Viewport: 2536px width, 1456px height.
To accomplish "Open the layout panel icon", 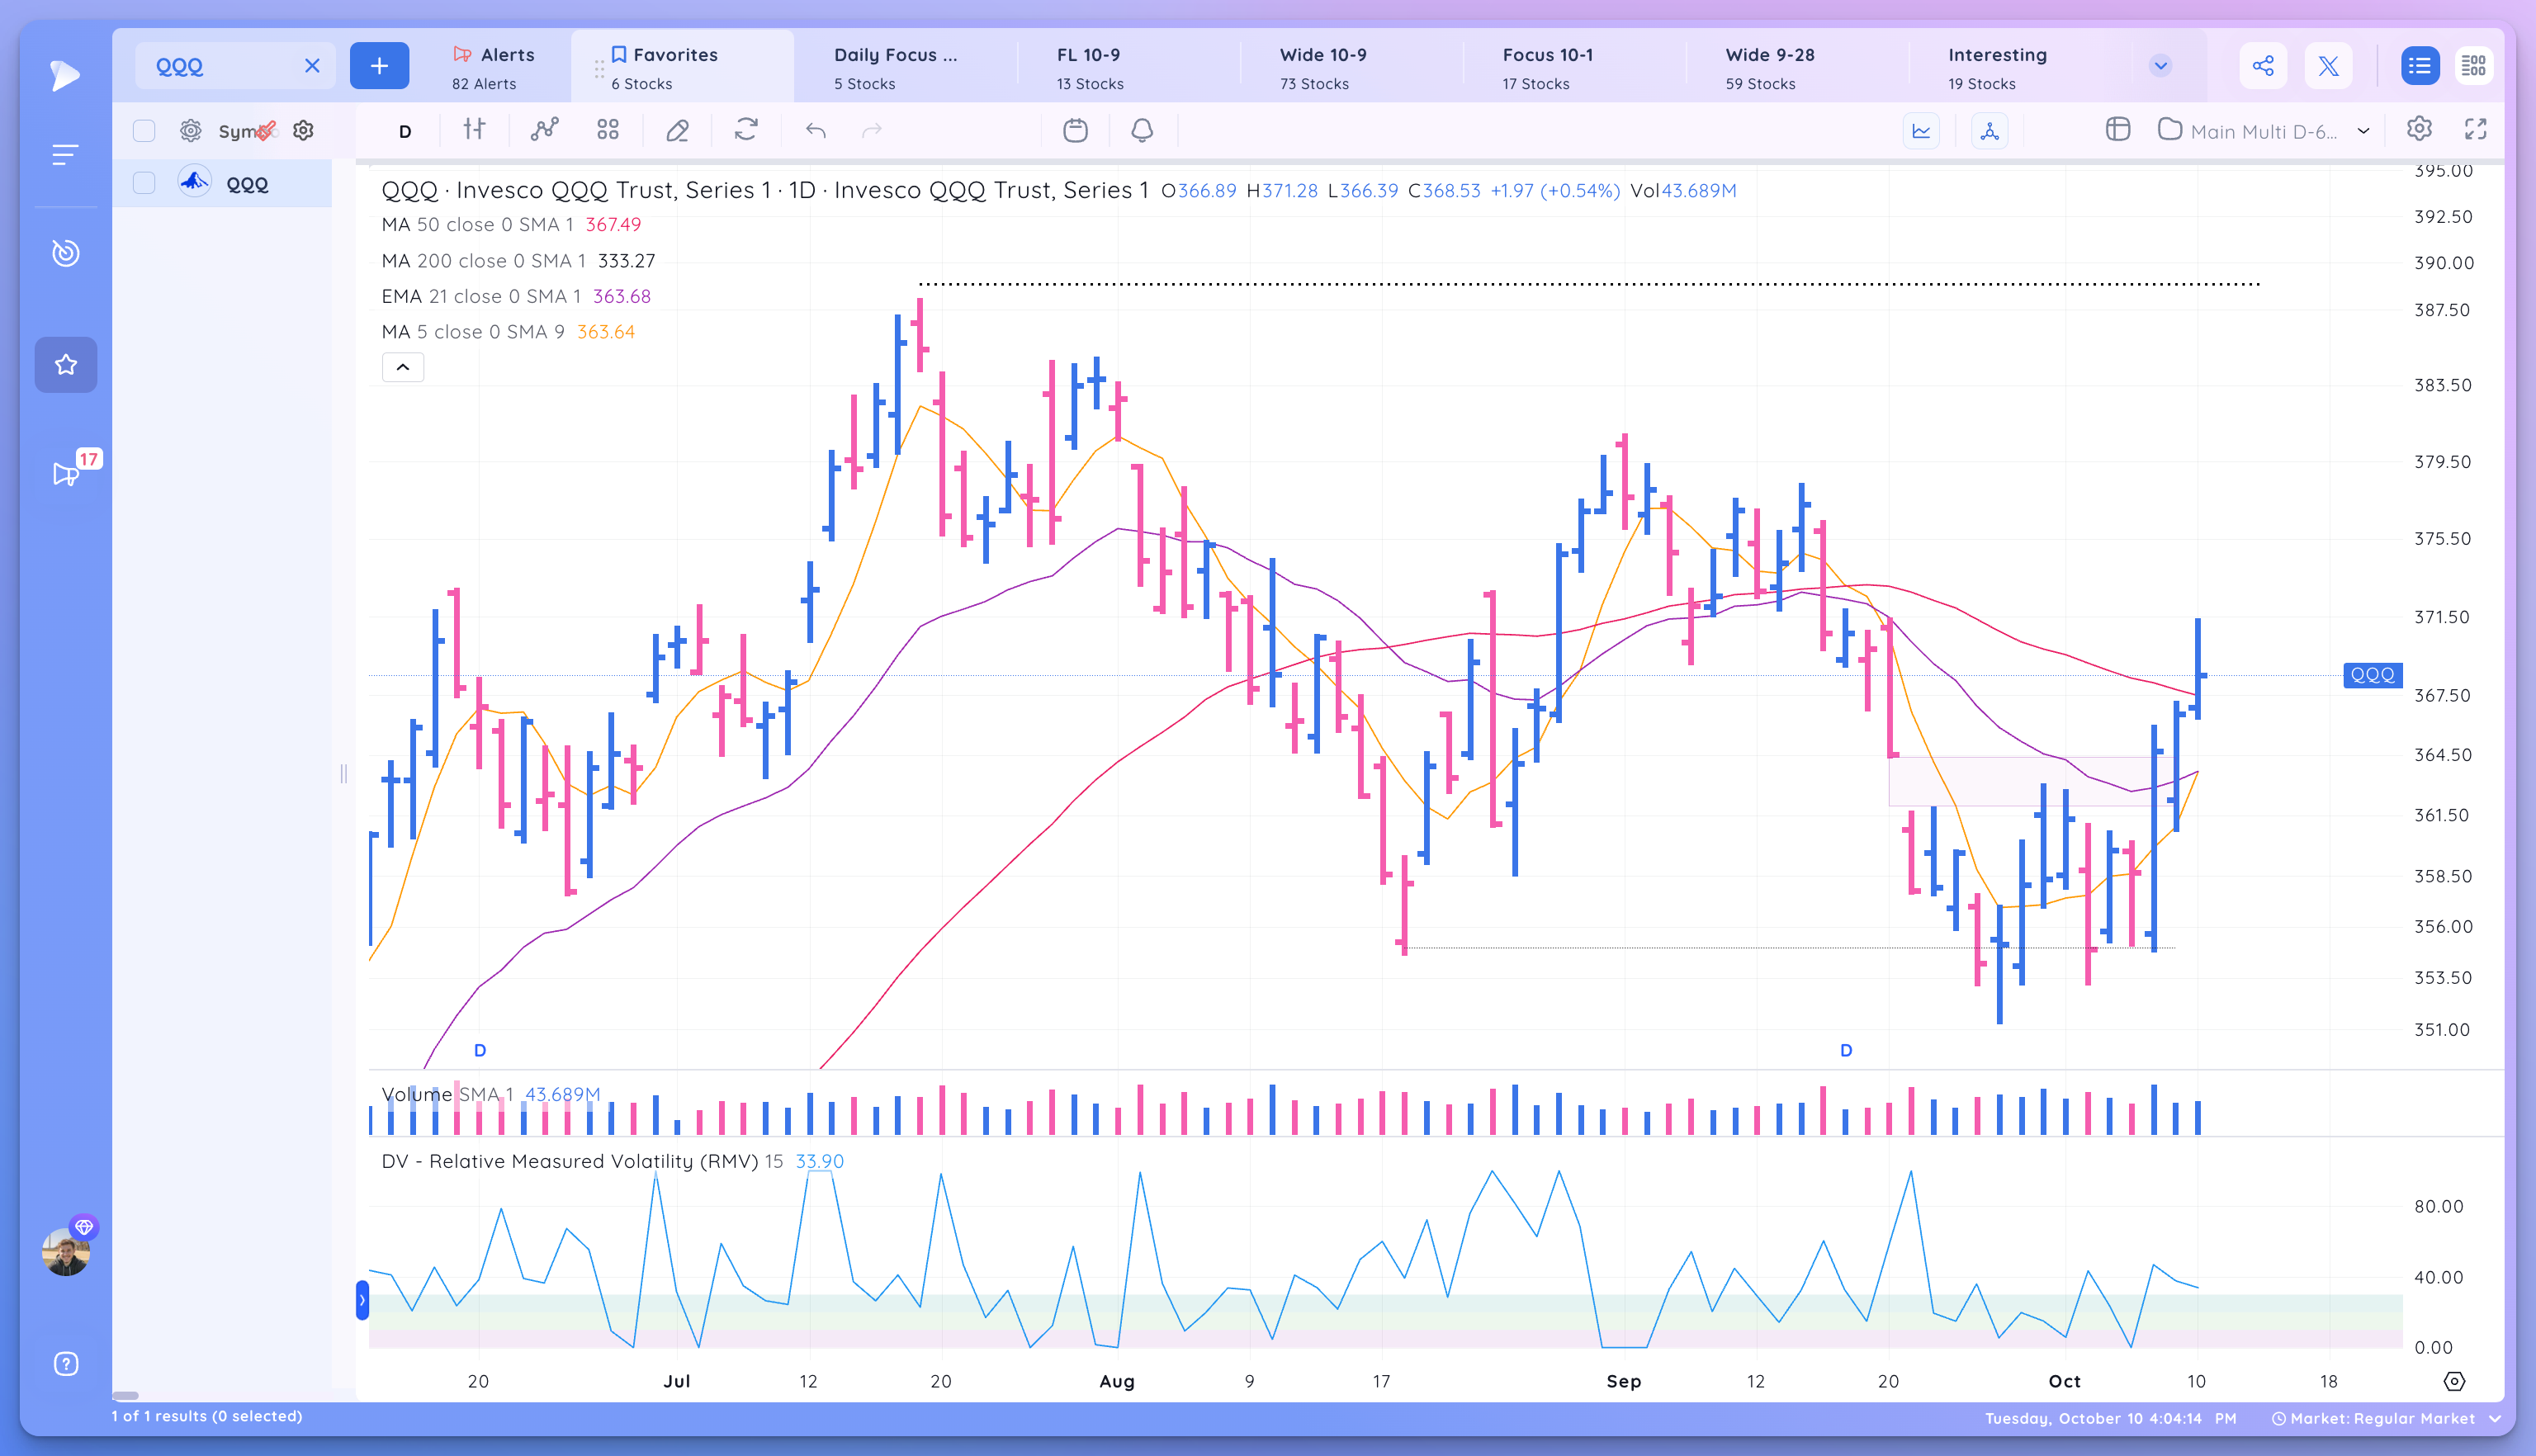I will [2118, 129].
